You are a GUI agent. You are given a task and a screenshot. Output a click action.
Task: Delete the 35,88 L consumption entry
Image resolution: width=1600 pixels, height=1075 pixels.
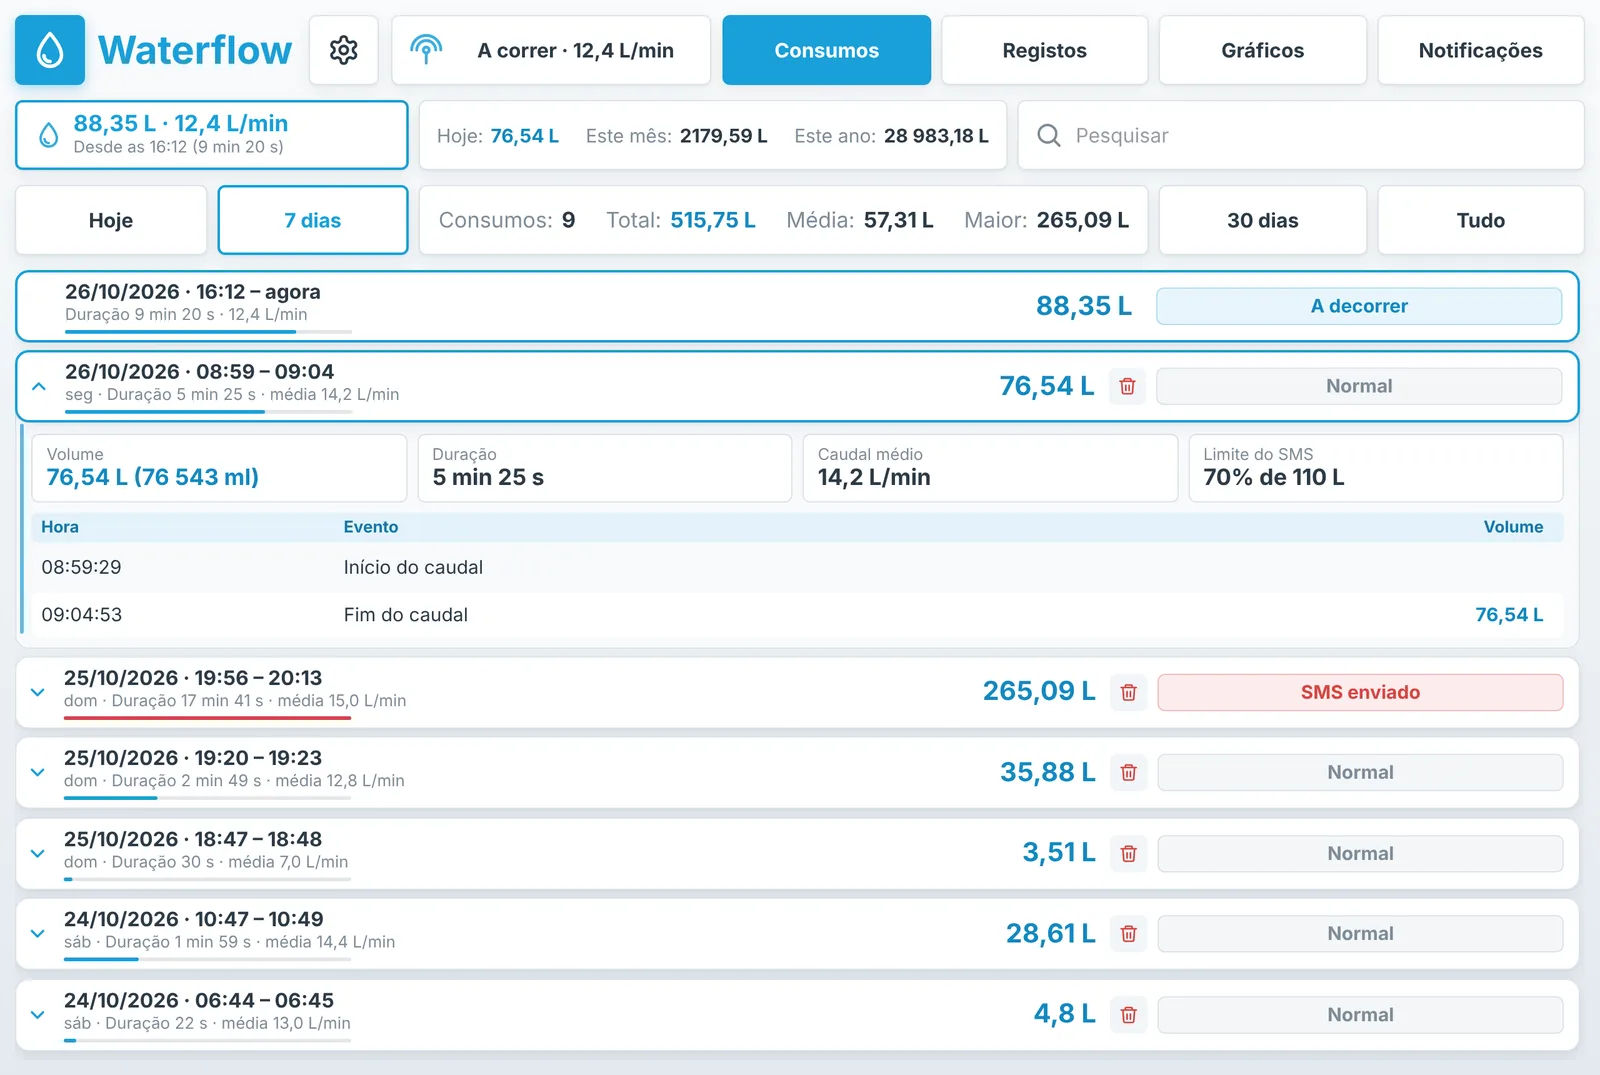pos(1129,772)
